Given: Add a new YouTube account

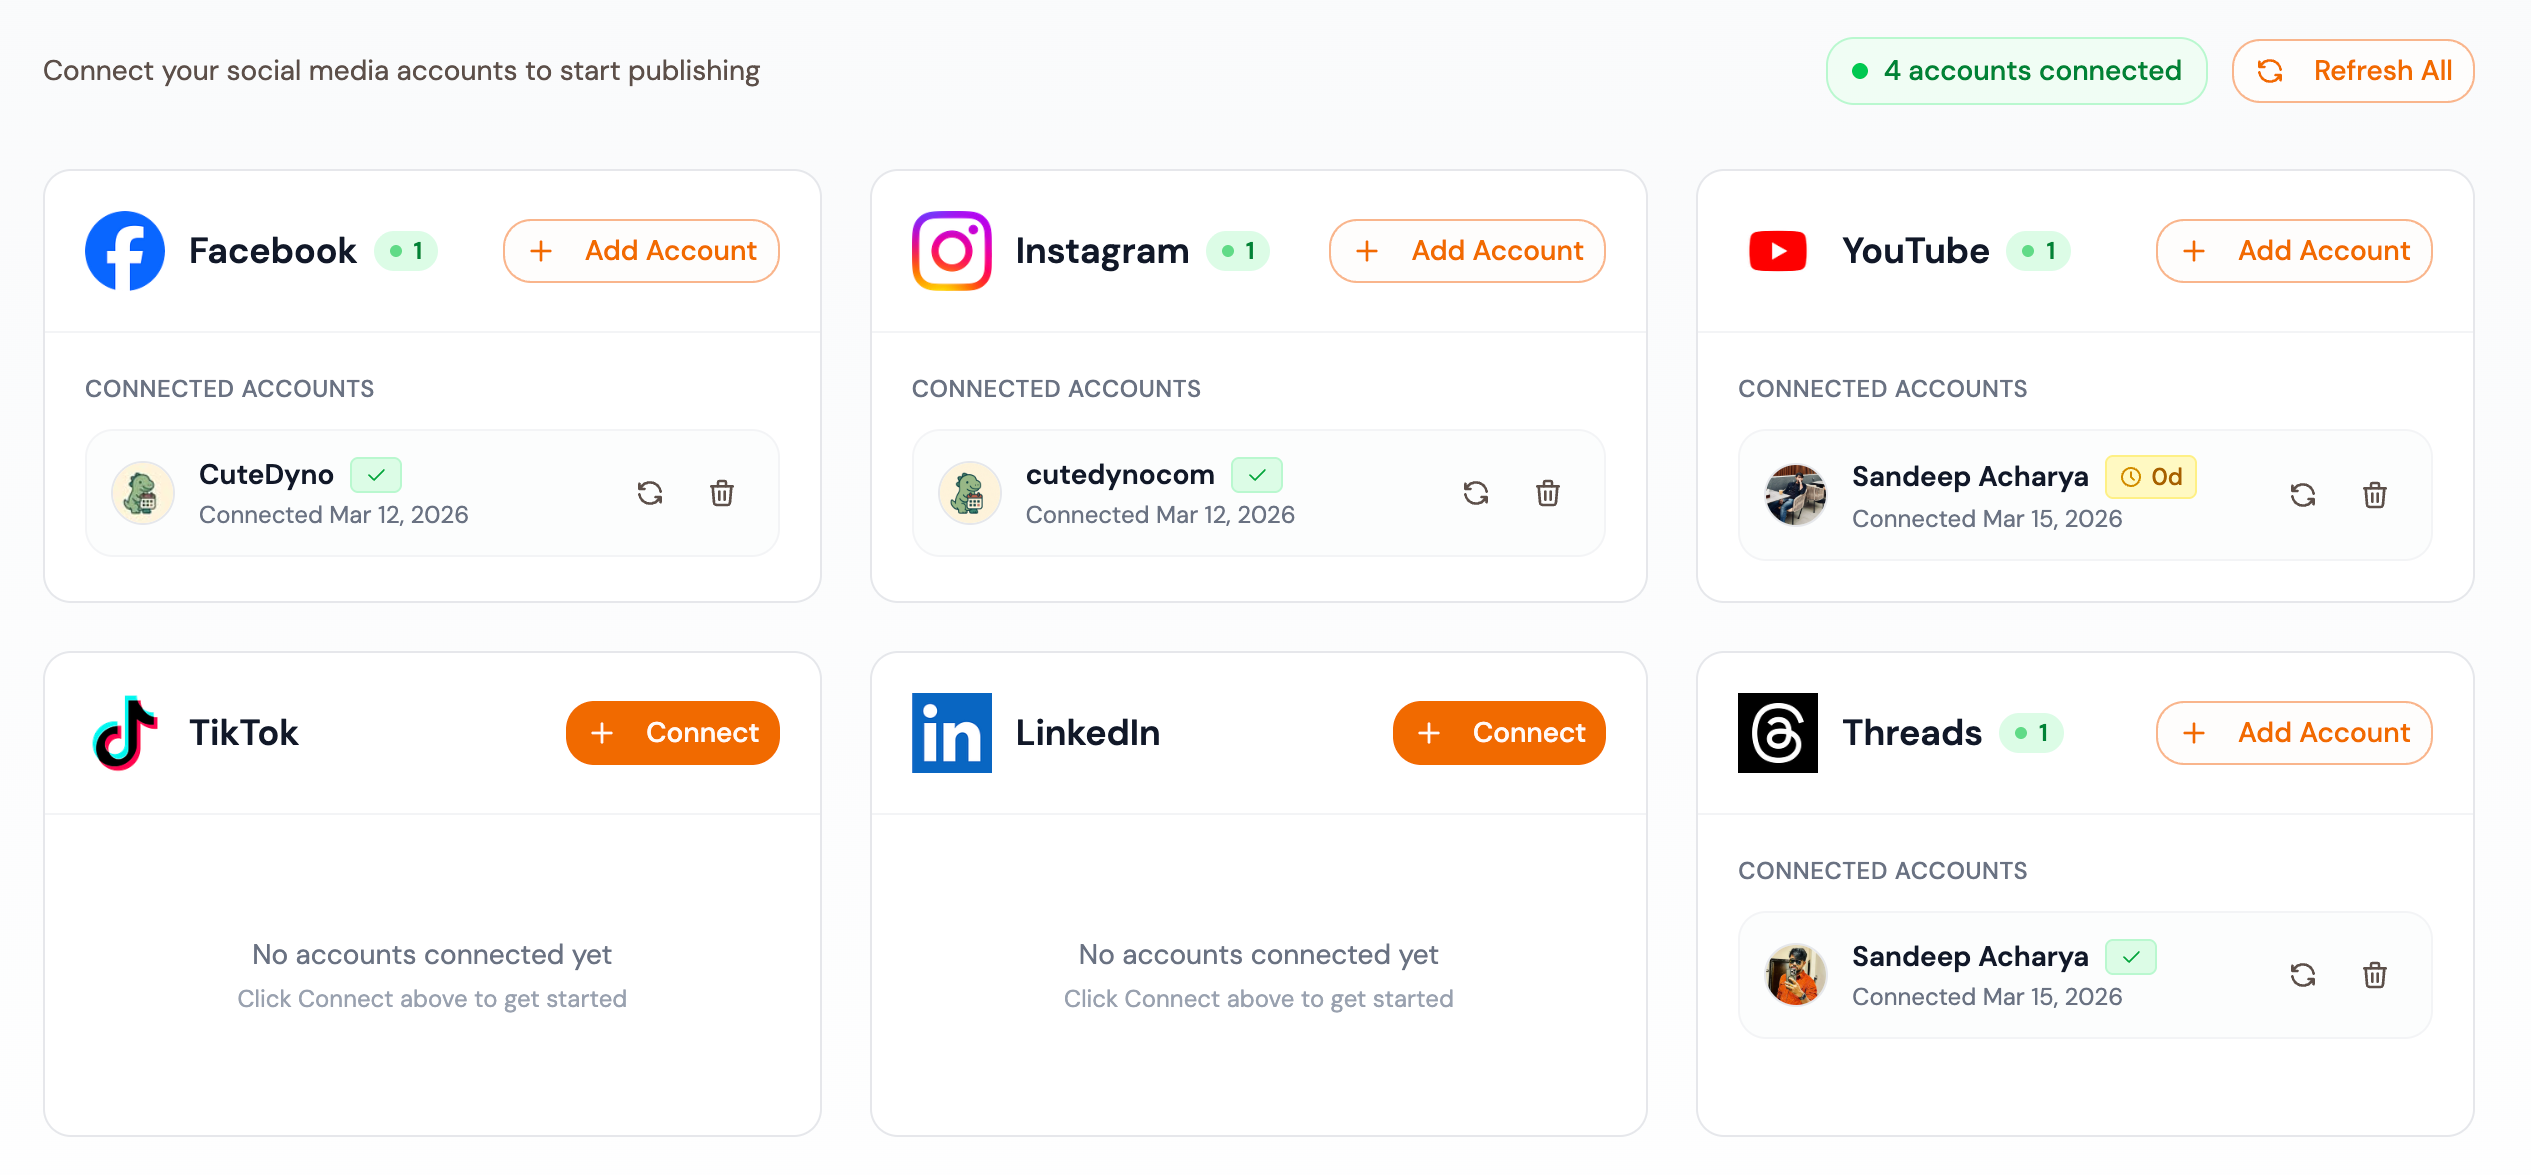Looking at the screenshot, I should (2293, 251).
